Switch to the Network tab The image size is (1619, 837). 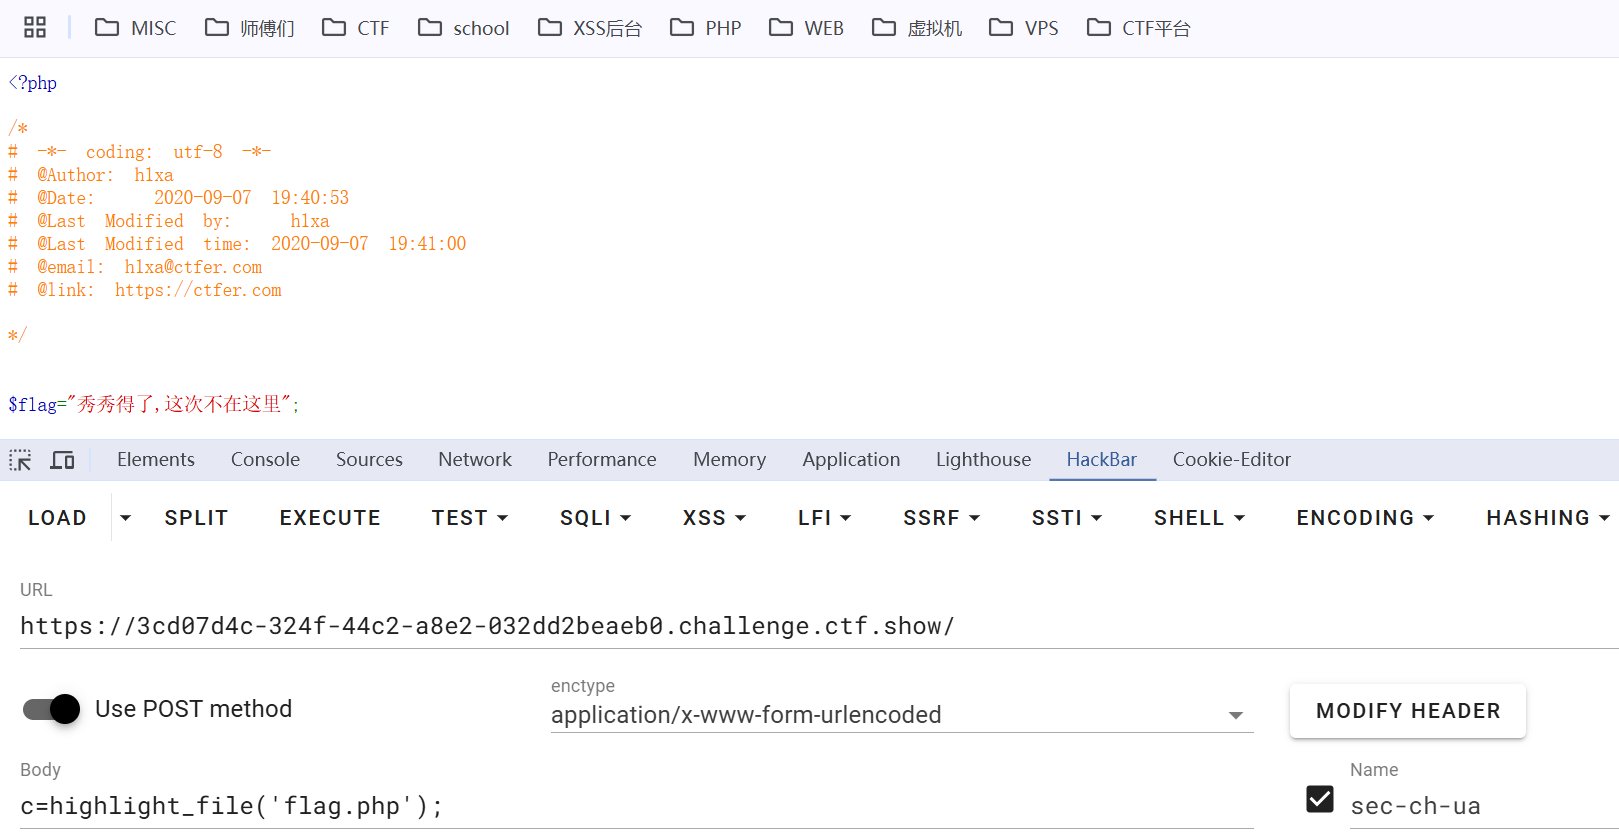[x=475, y=460]
